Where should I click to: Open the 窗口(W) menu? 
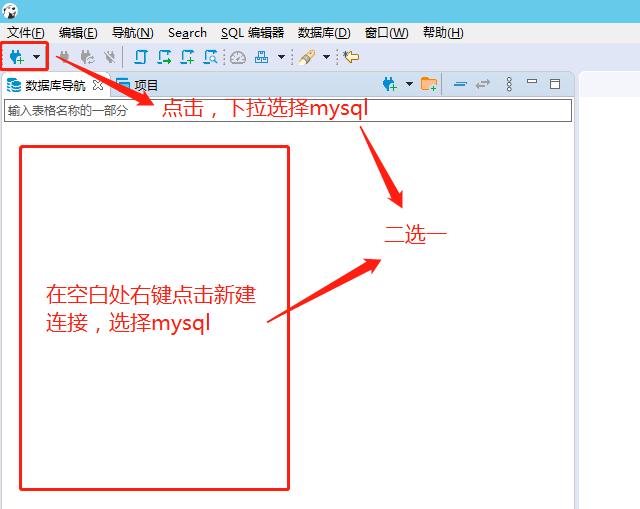coord(387,33)
